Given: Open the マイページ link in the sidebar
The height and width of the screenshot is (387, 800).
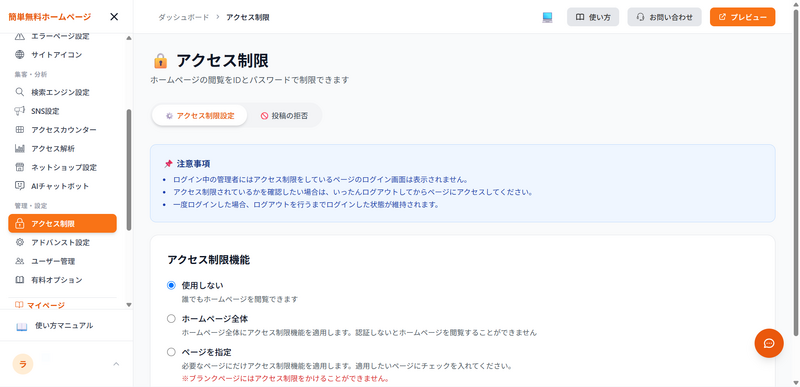Looking at the screenshot, I should [x=46, y=305].
